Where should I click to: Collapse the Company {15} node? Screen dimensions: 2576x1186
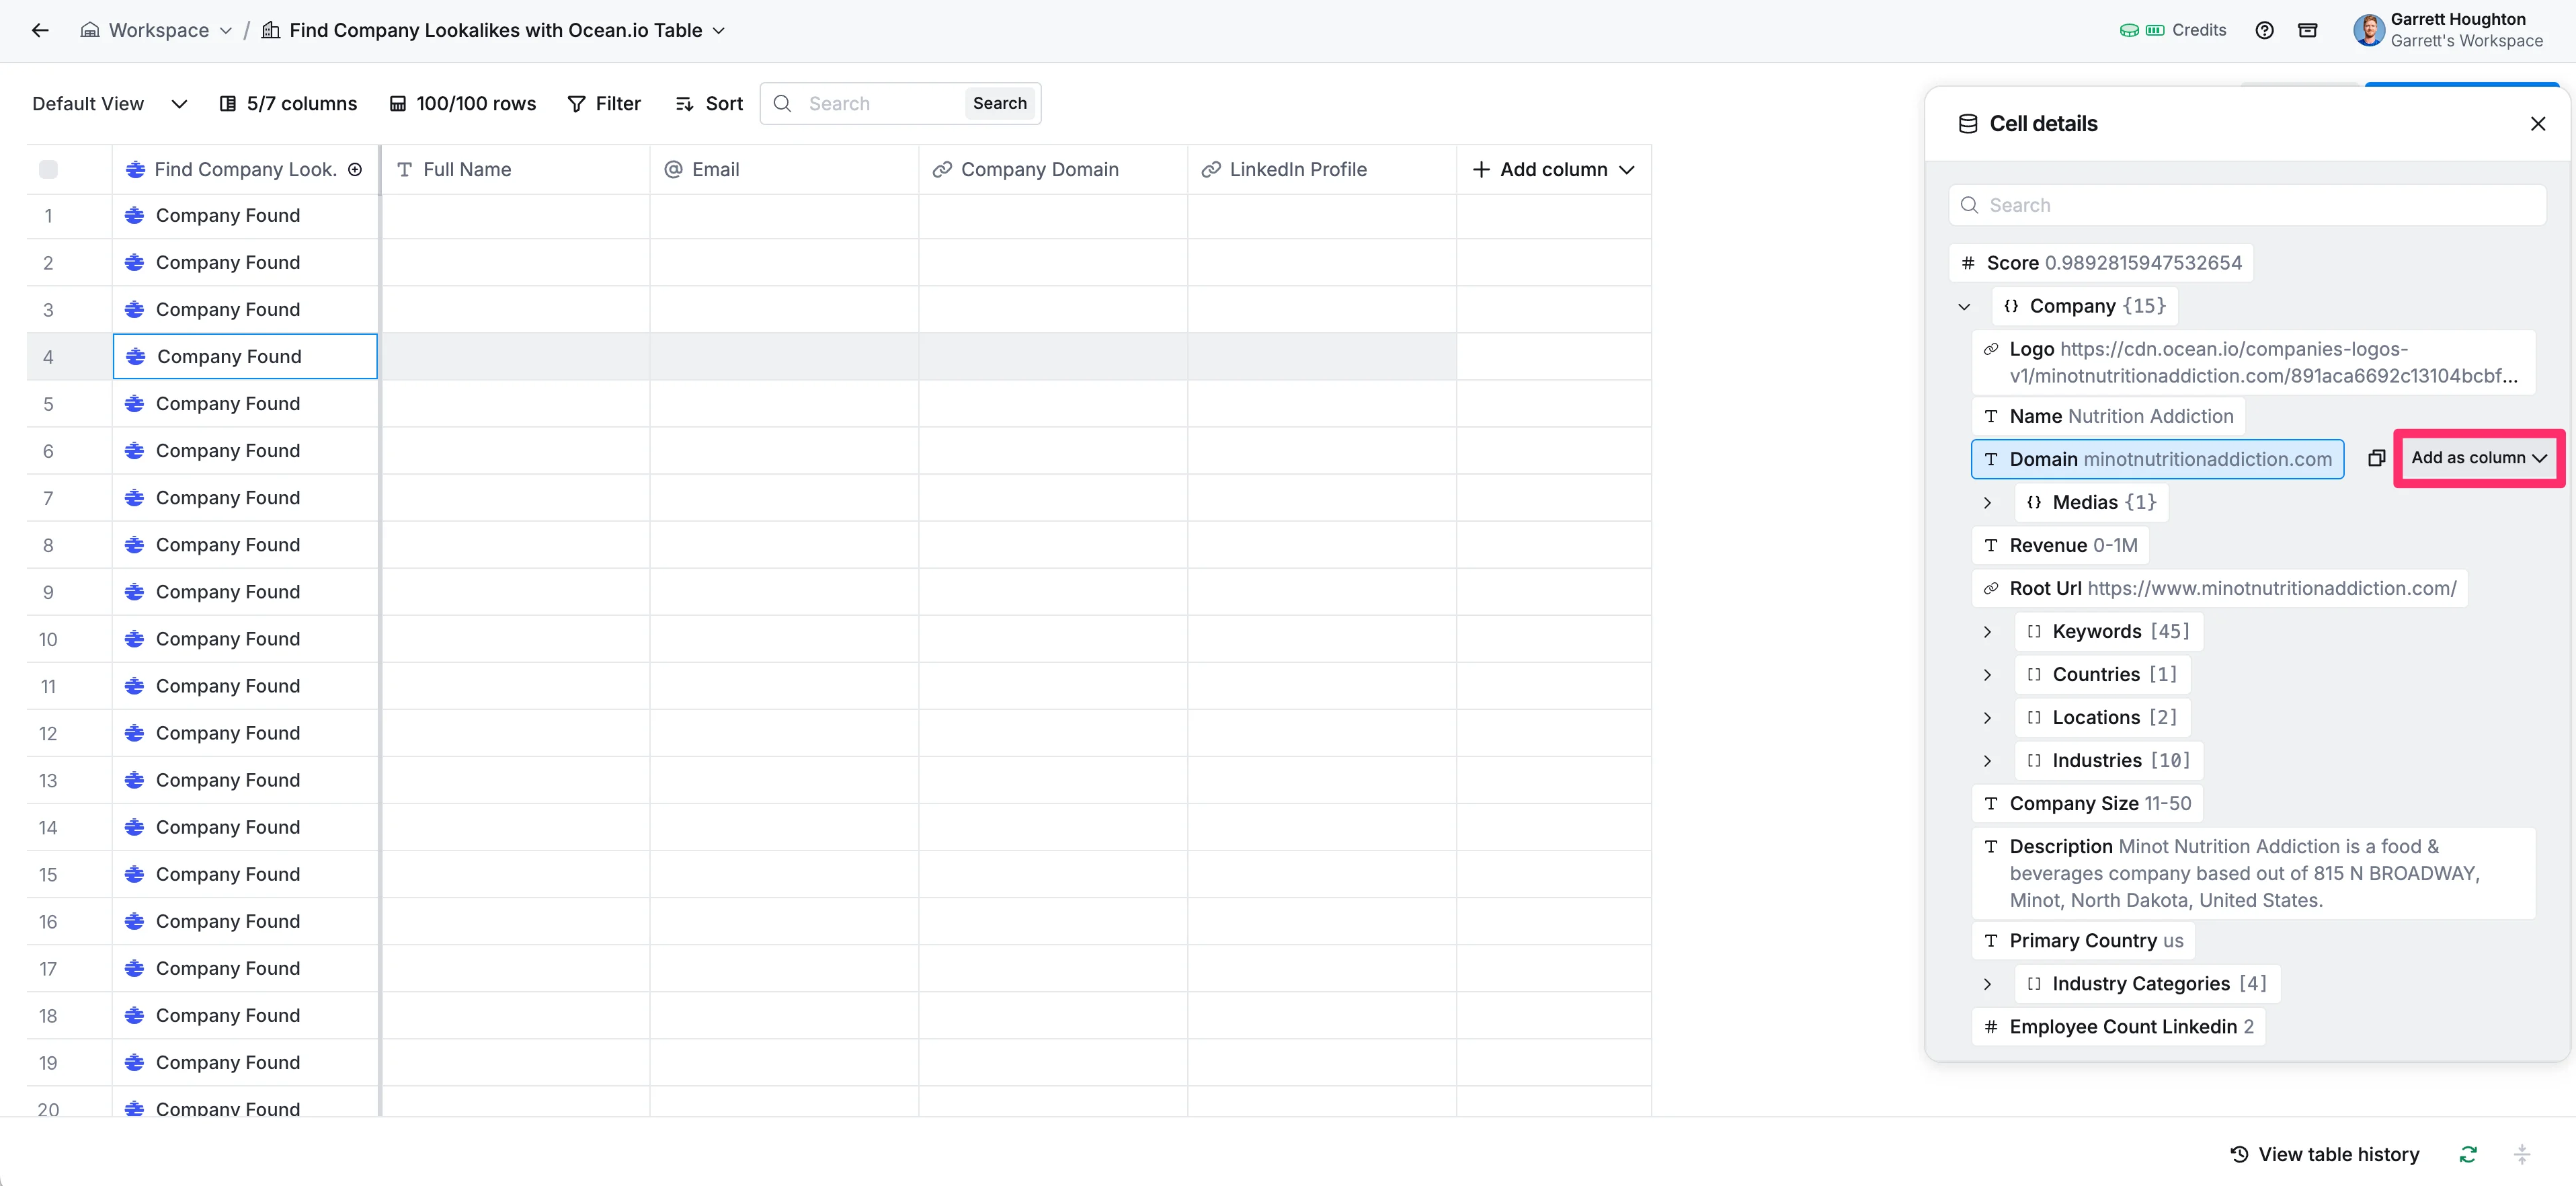[x=1964, y=306]
